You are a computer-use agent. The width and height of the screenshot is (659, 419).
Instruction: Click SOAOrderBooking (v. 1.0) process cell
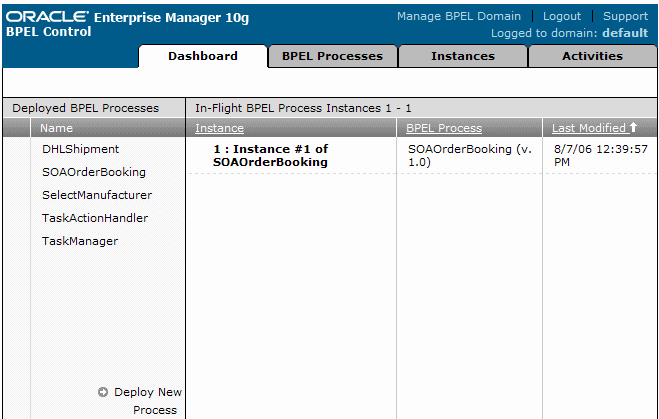470,155
